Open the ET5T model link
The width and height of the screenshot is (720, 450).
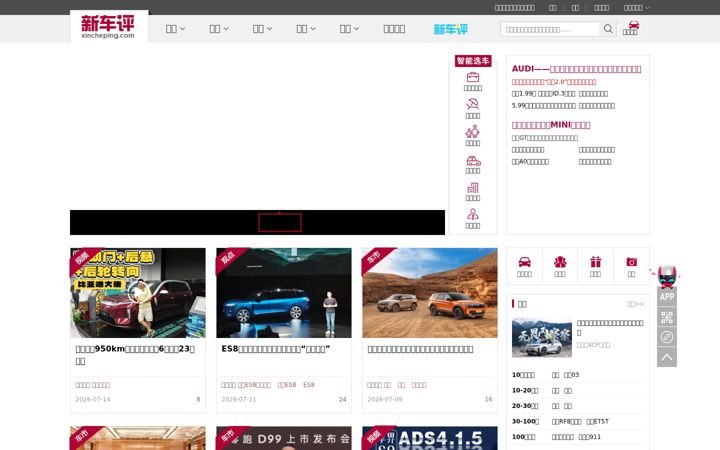pos(597,422)
